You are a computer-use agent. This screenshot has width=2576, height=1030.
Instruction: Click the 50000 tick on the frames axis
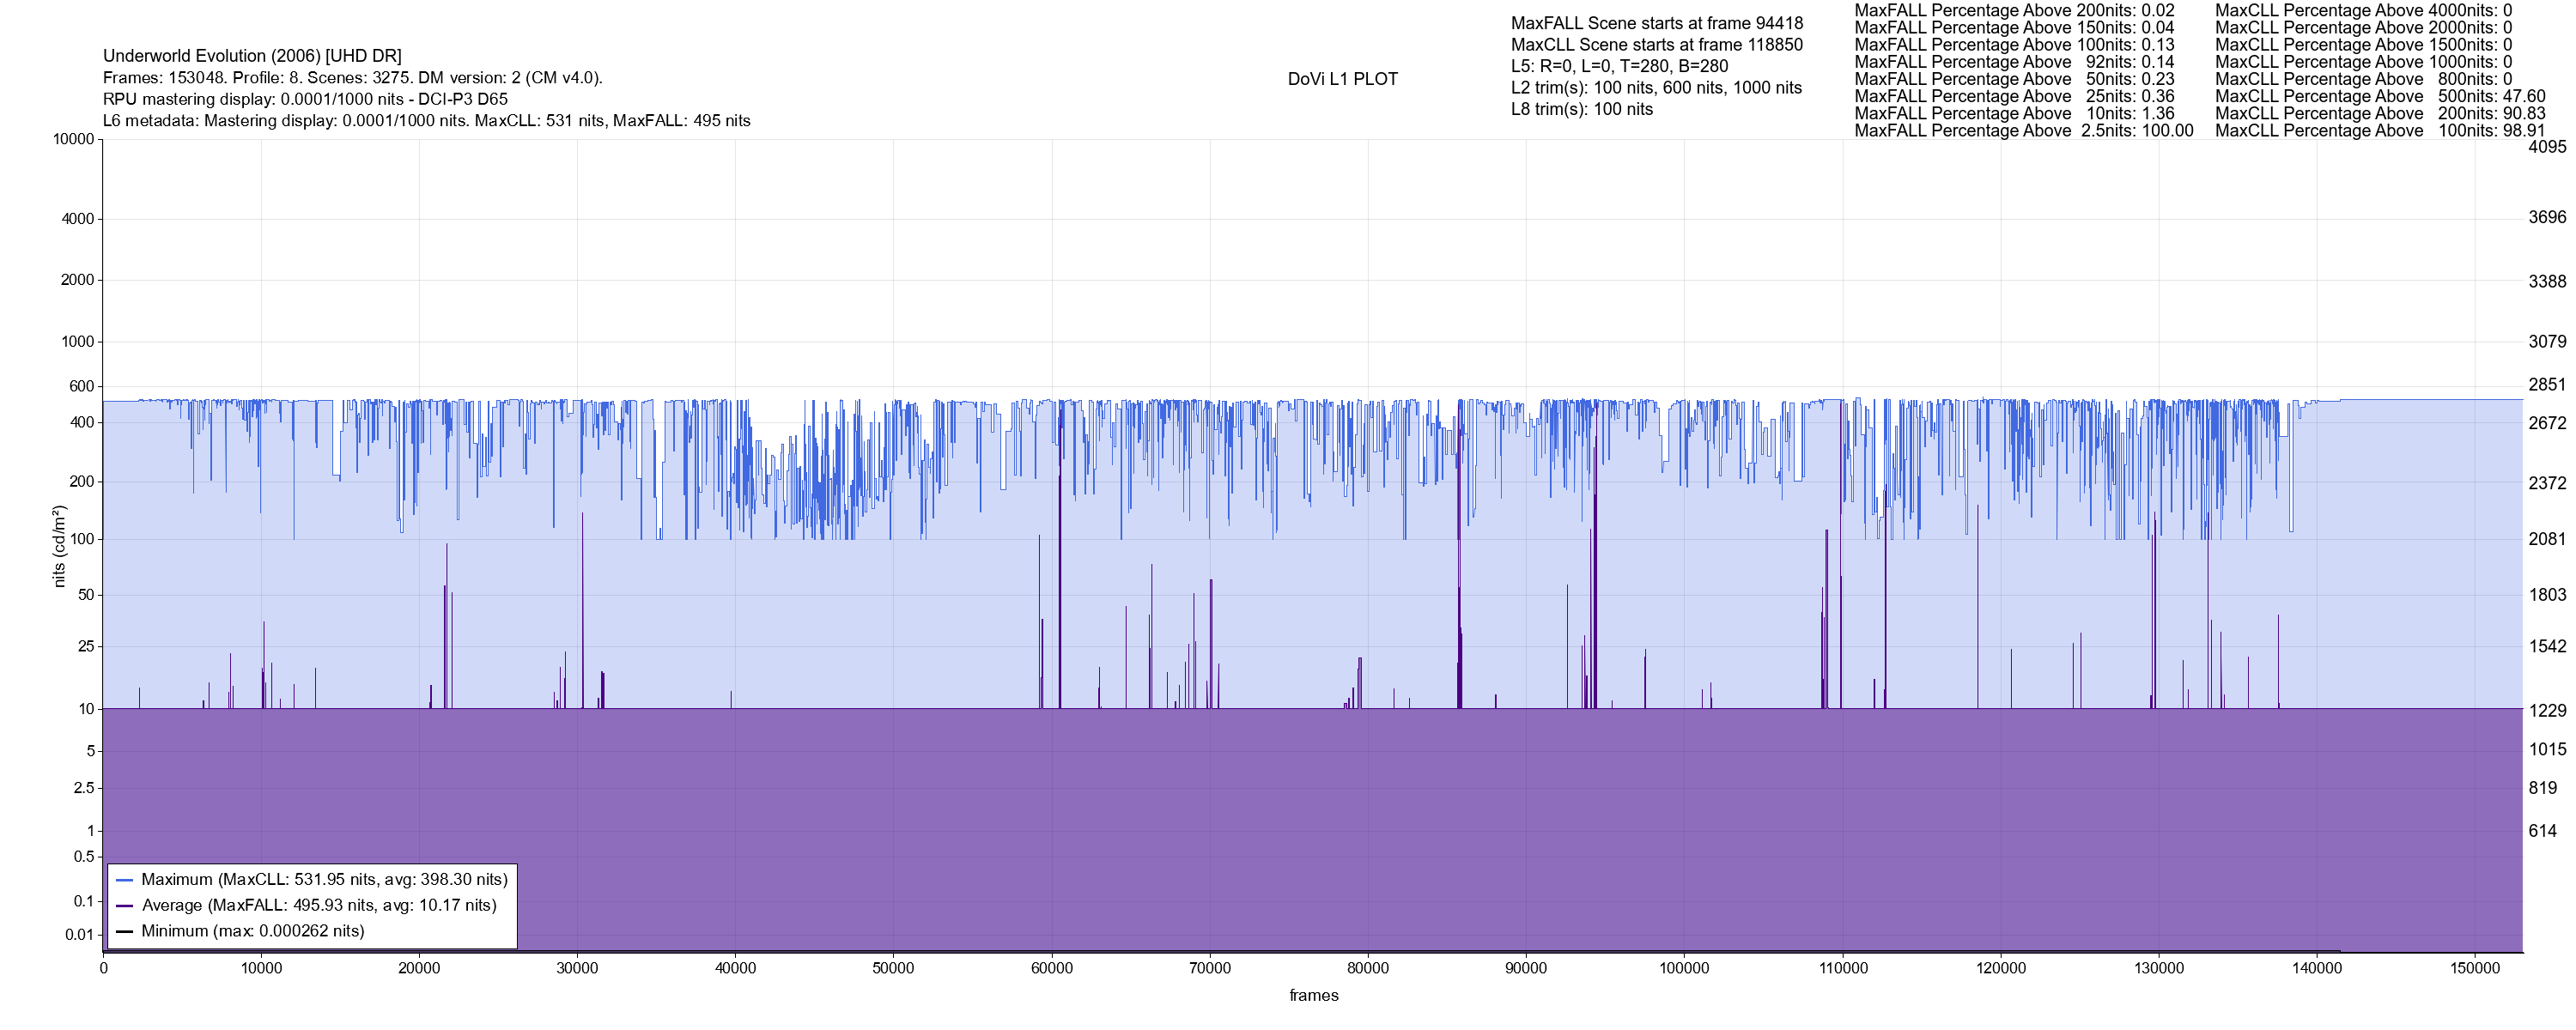[893, 968]
